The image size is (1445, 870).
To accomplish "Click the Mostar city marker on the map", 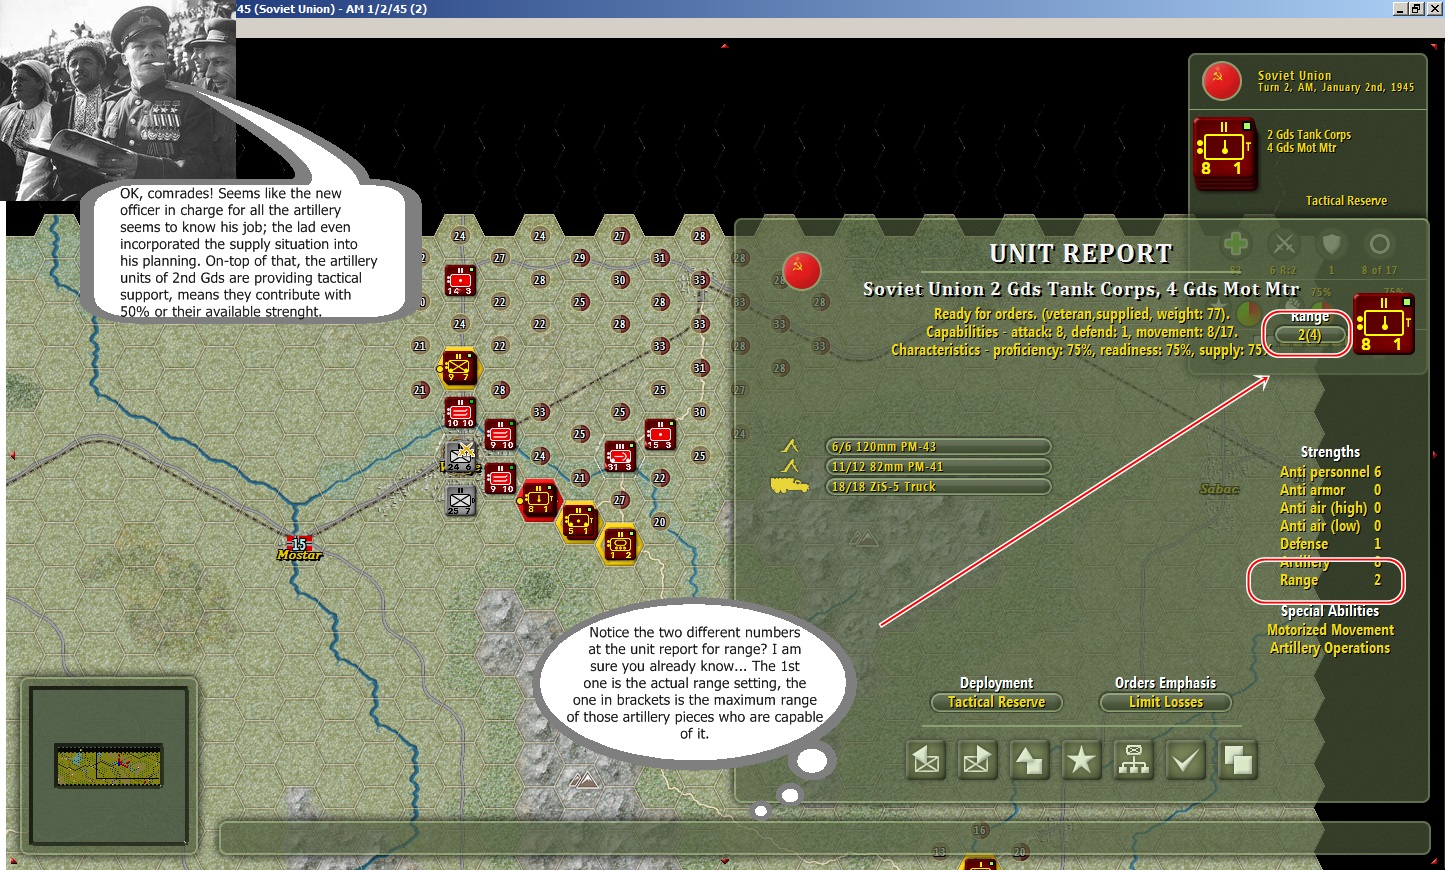I will coord(299,548).
